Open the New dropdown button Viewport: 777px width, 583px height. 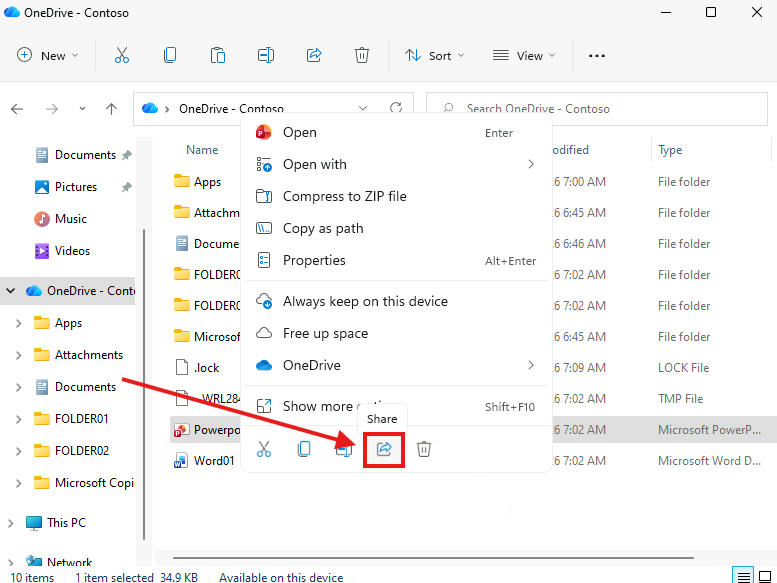coord(48,55)
